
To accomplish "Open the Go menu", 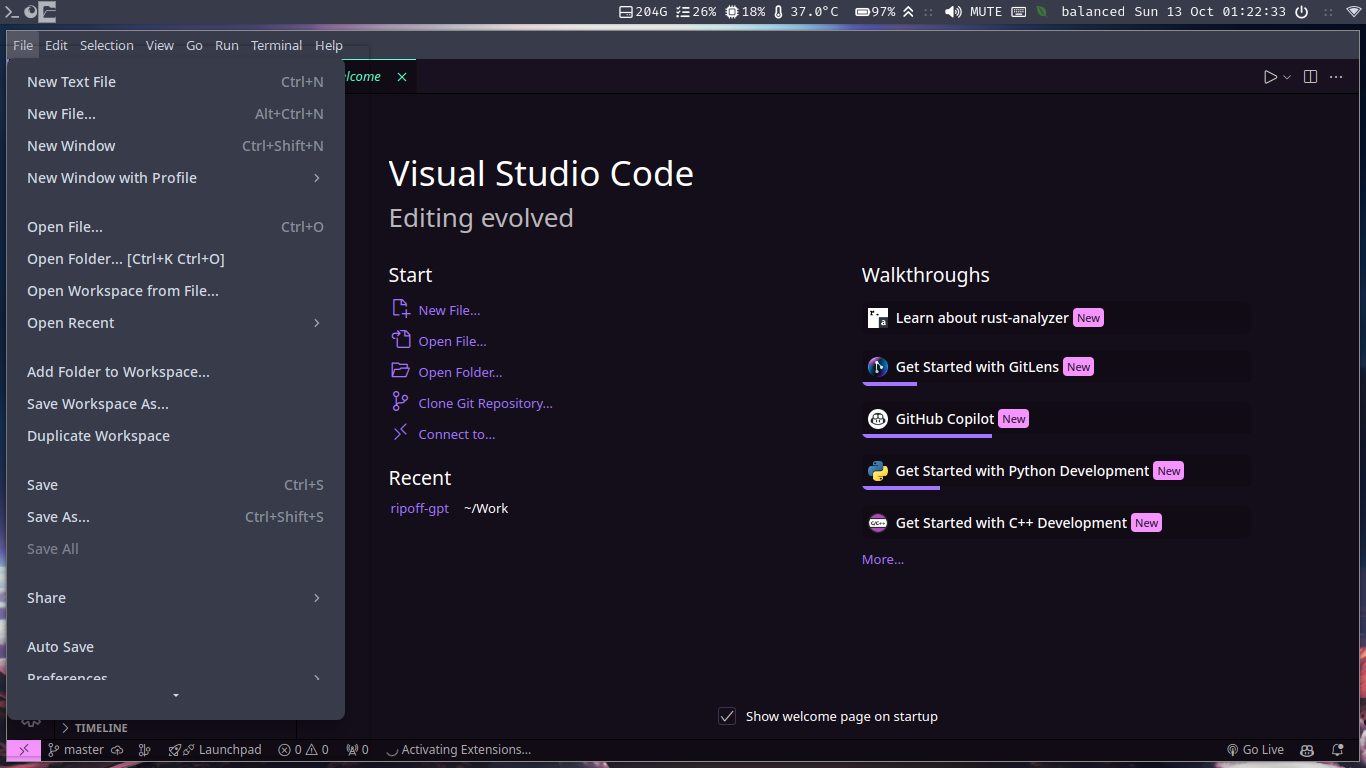I will [x=194, y=45].
